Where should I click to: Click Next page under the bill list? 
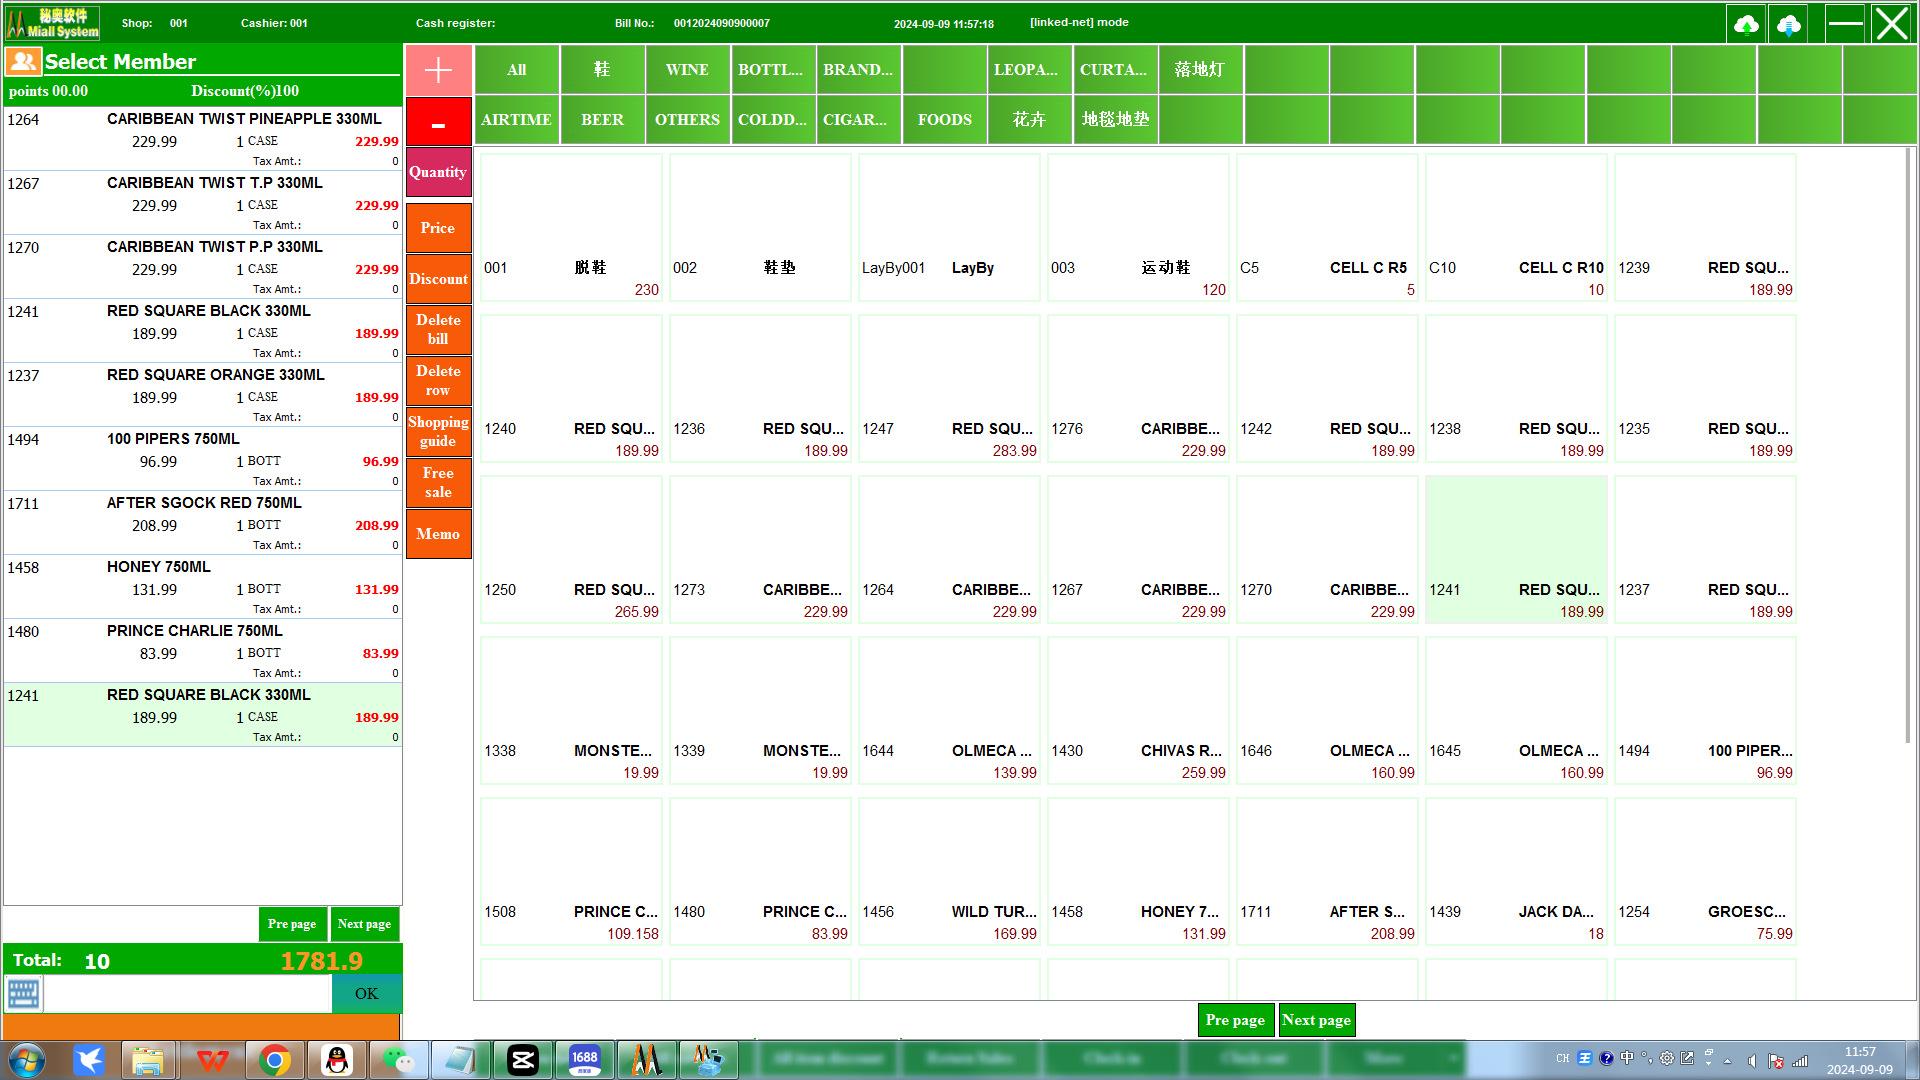tap(364, 924)
